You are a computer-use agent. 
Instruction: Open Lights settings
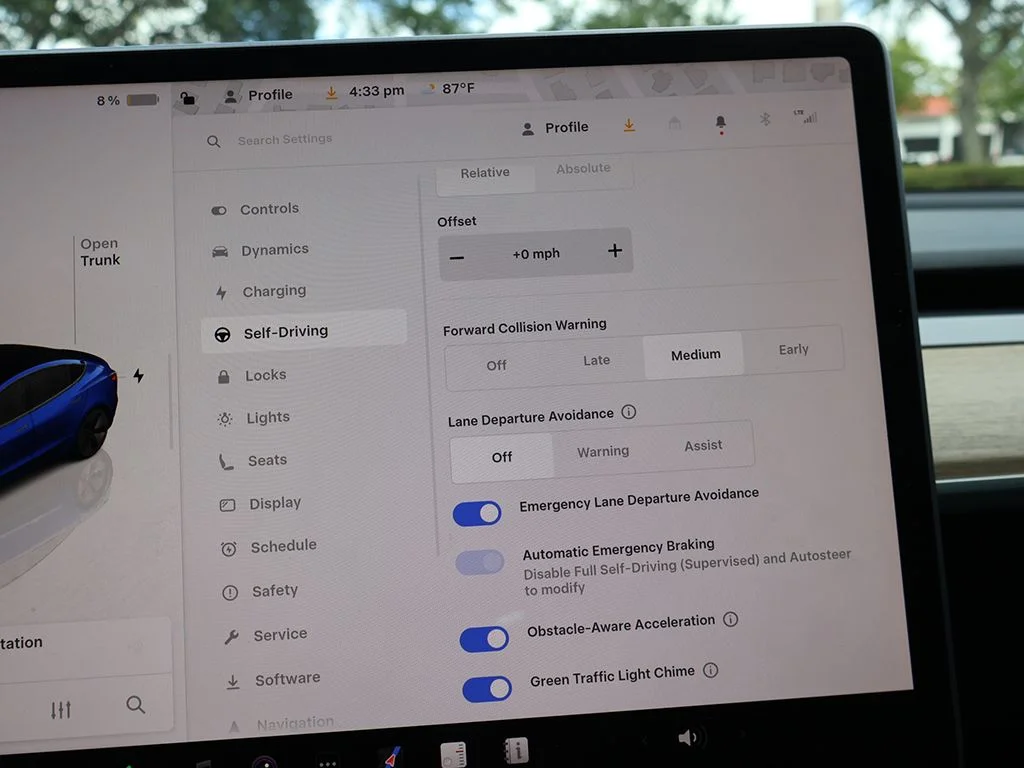(254, 418)
